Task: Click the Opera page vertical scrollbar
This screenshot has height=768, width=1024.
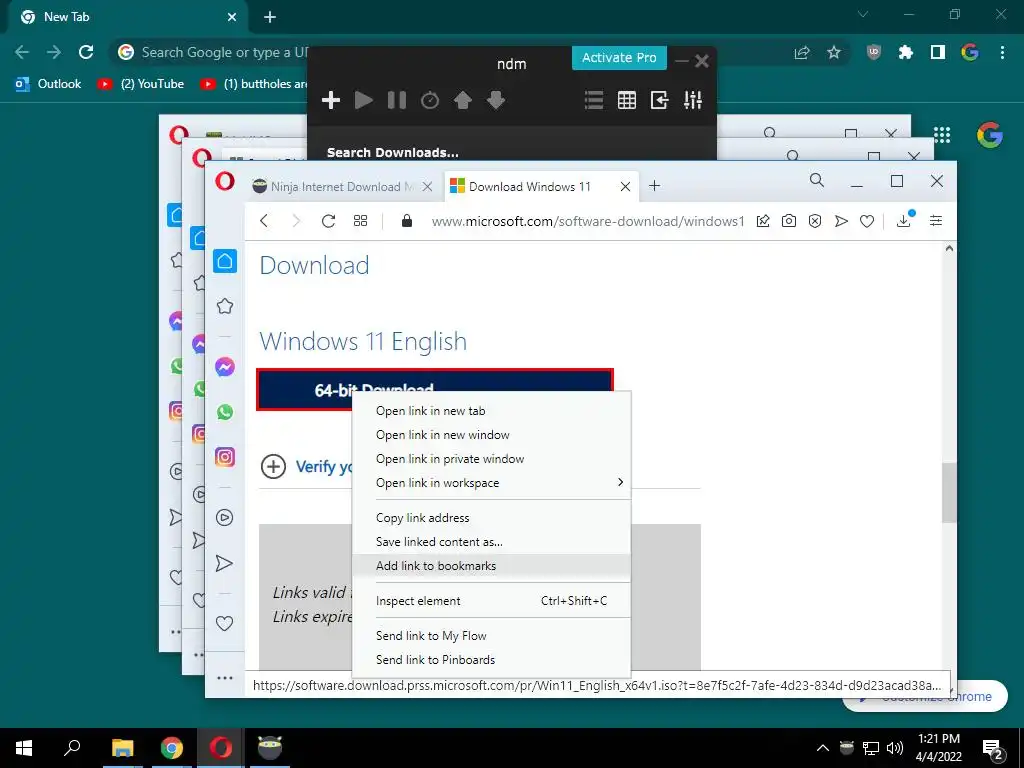Action: tap(949, 492)
